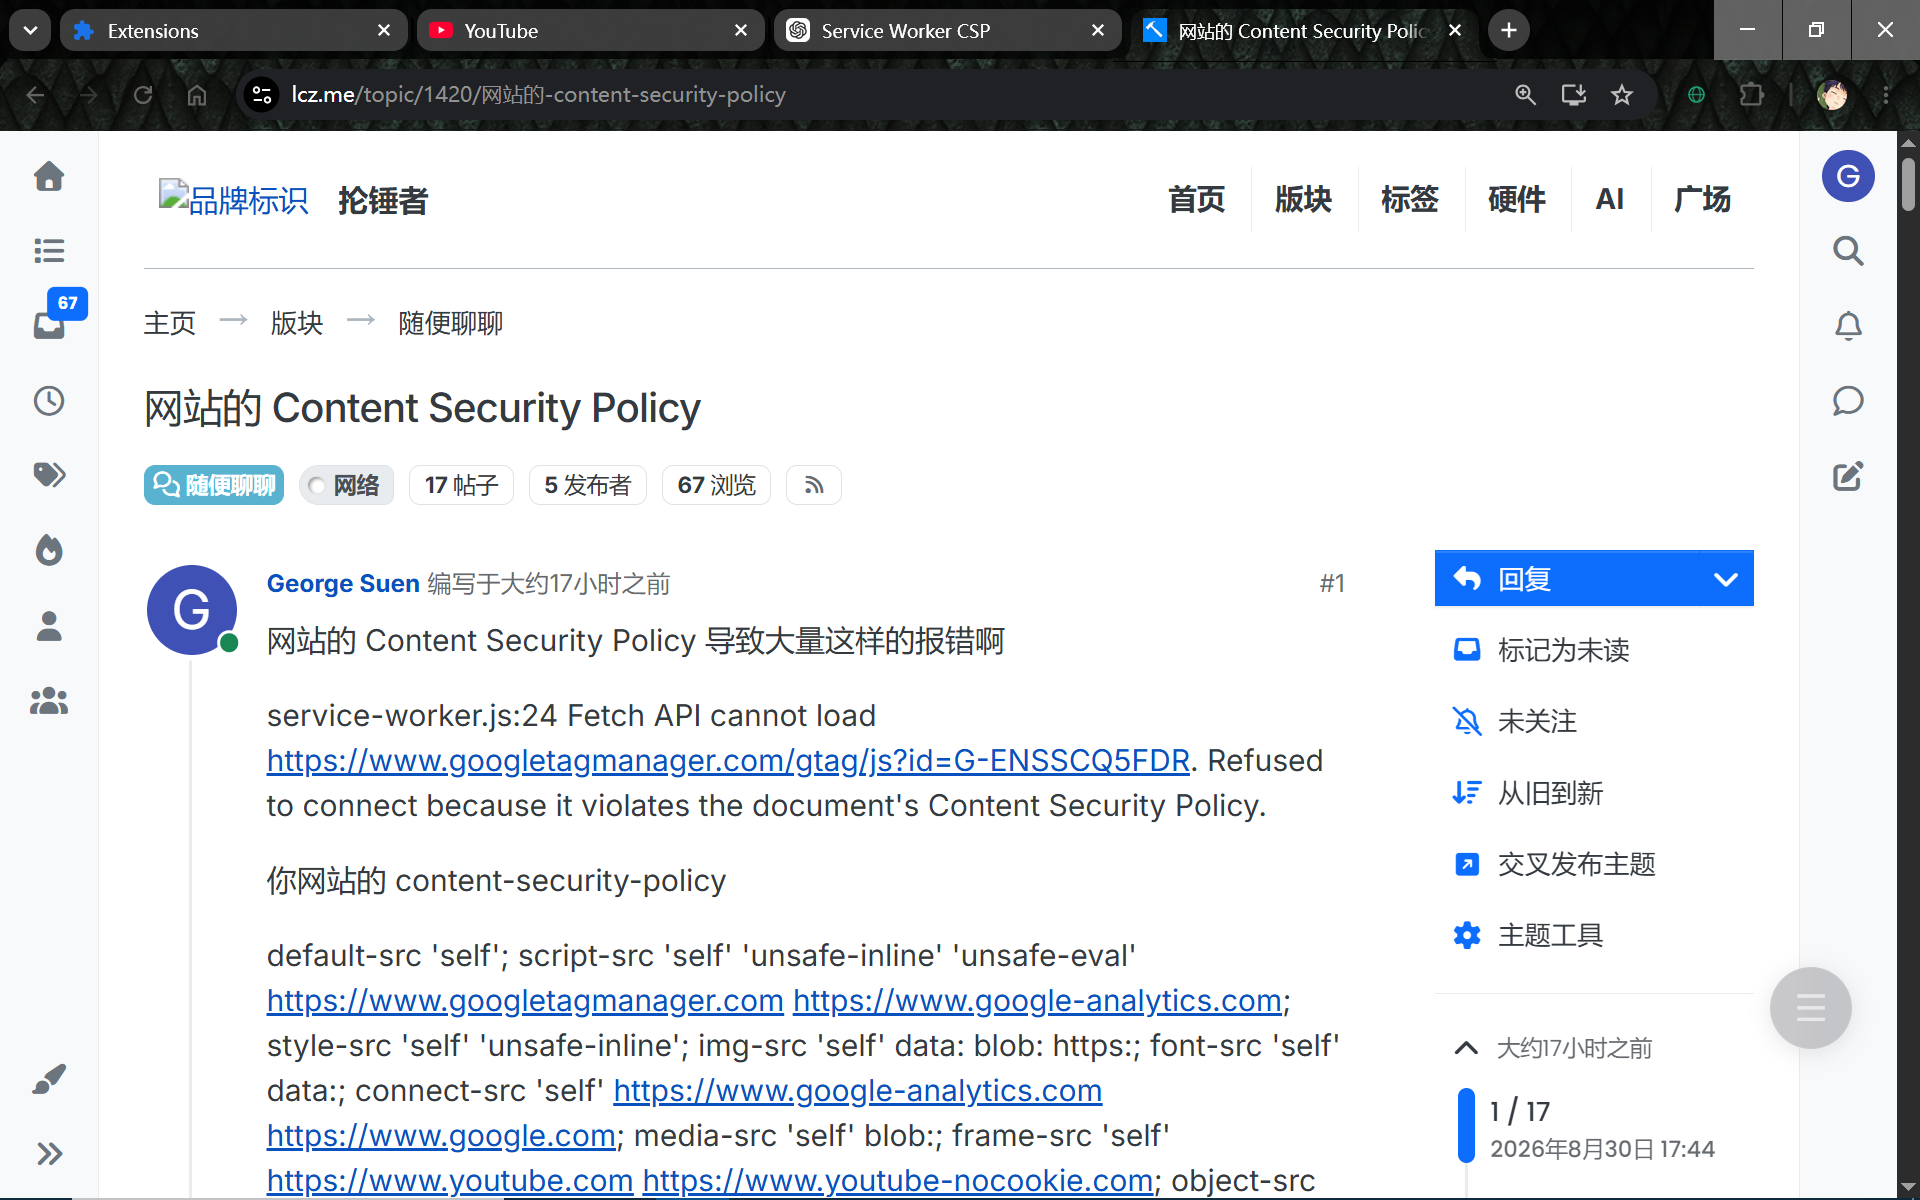1920x1200 pixels.
Task: Open the 硬件 navigation menu item
Action: 1517,200
